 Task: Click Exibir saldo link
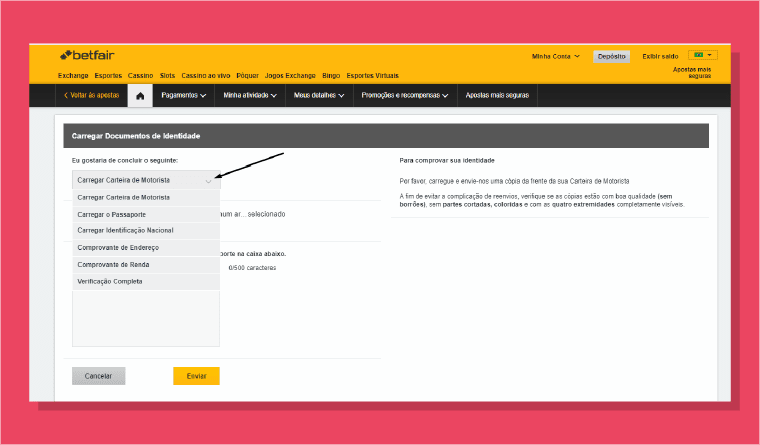click(660, 56)
